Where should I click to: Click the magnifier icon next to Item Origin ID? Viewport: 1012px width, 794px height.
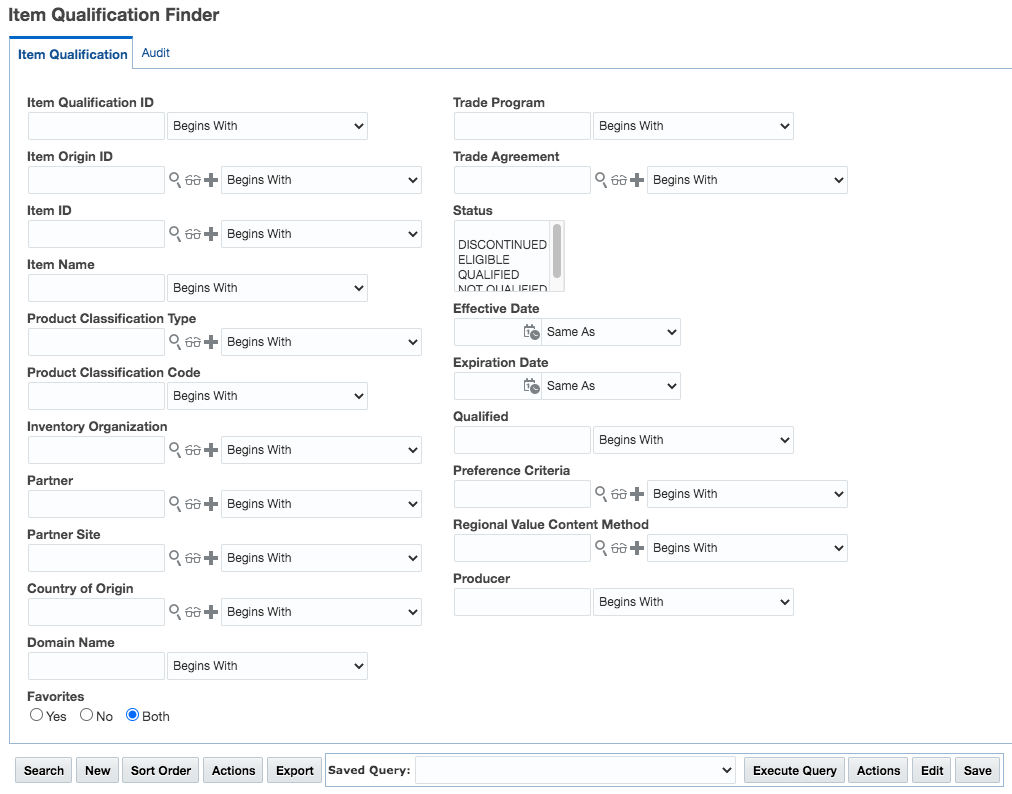(174, 180)
